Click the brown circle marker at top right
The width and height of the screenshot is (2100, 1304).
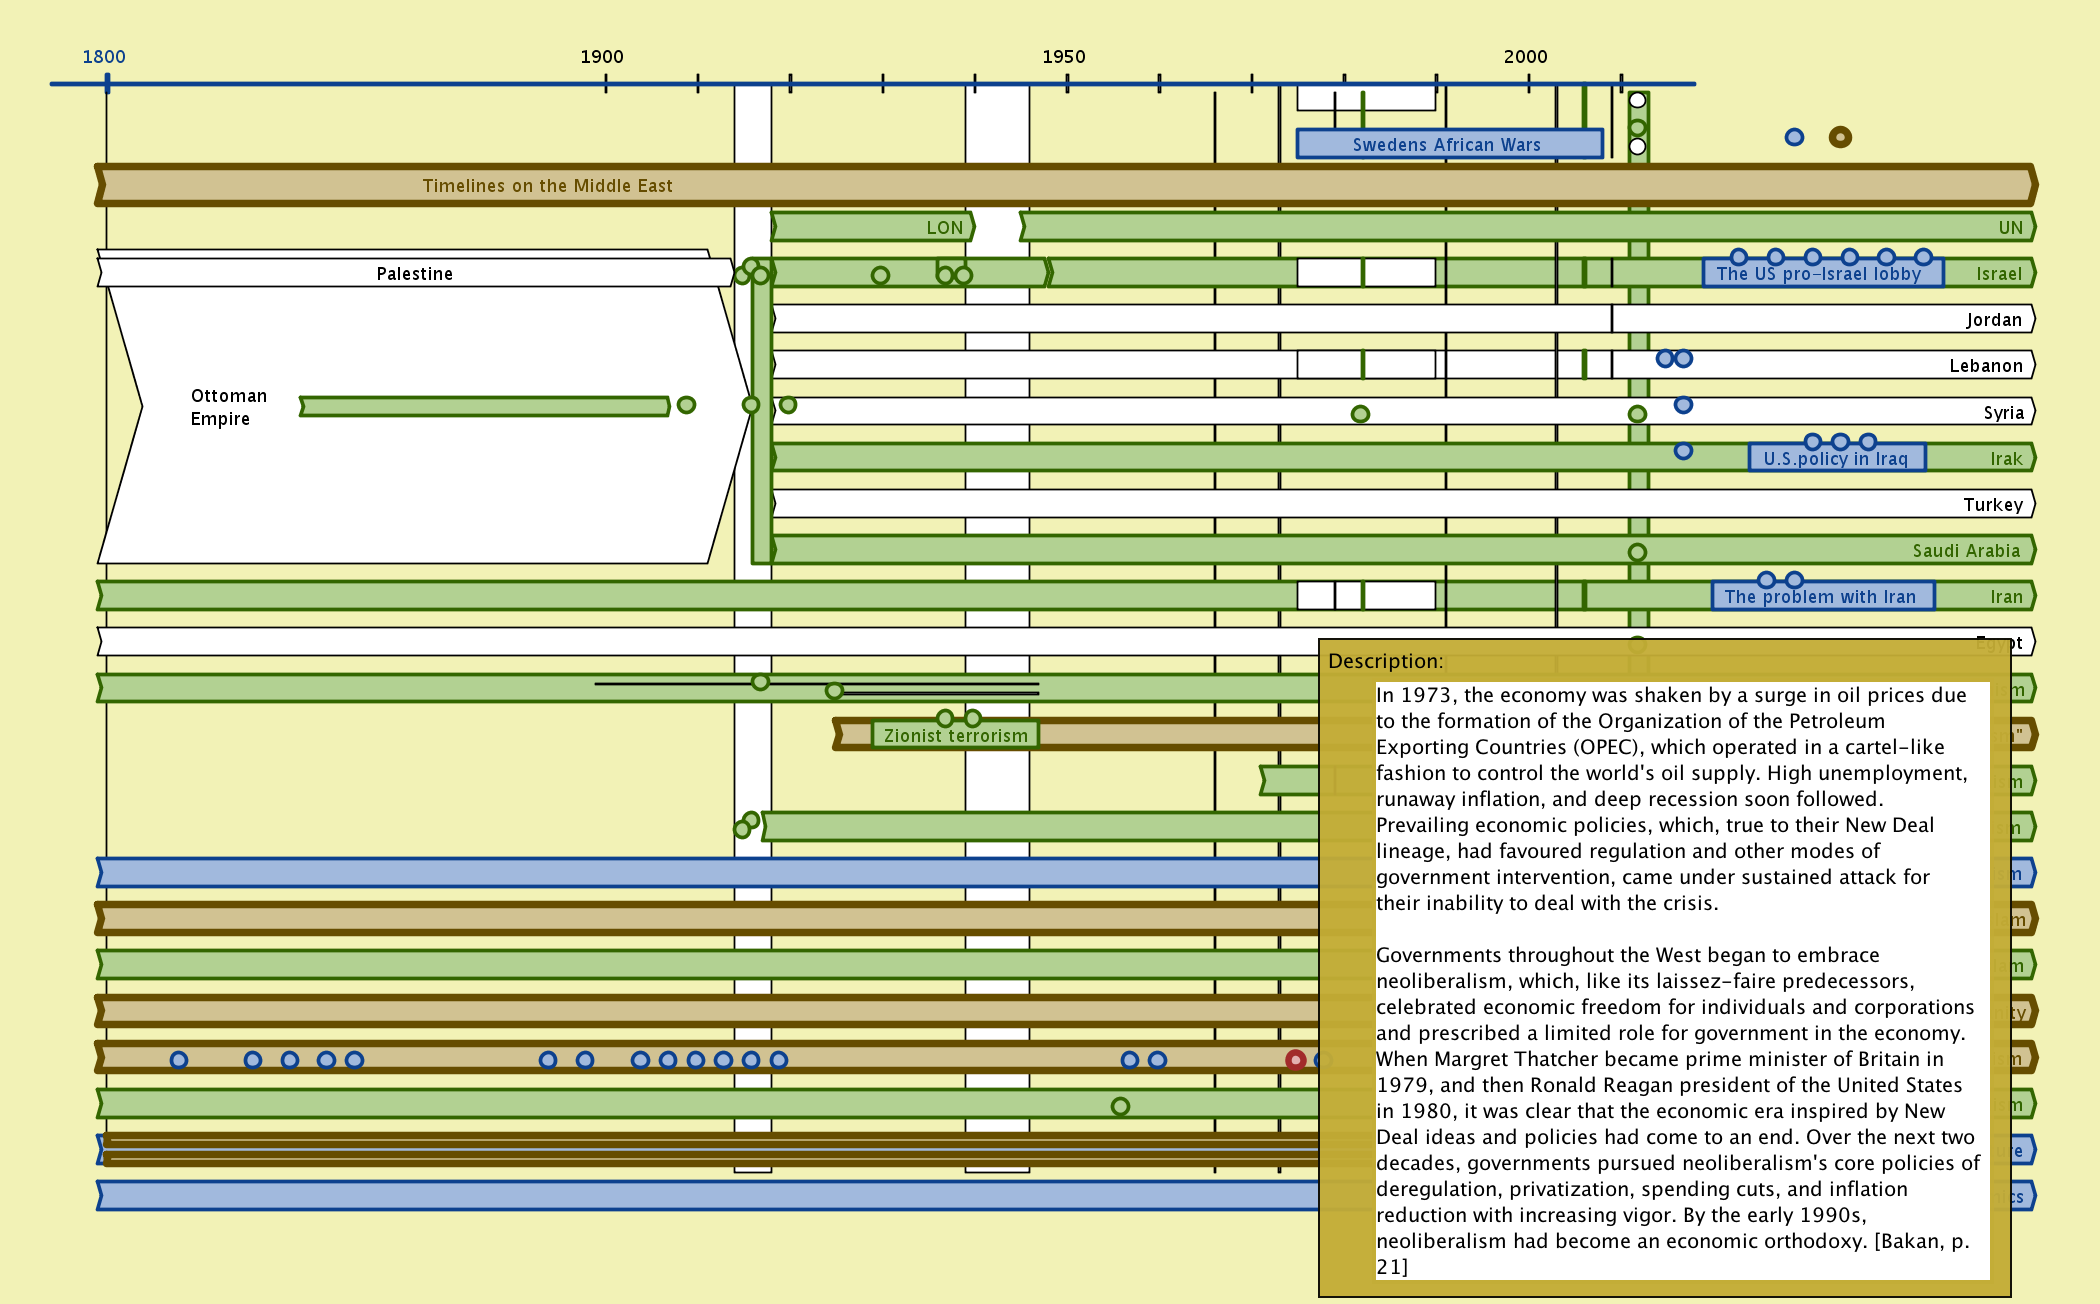[1840, 137]
